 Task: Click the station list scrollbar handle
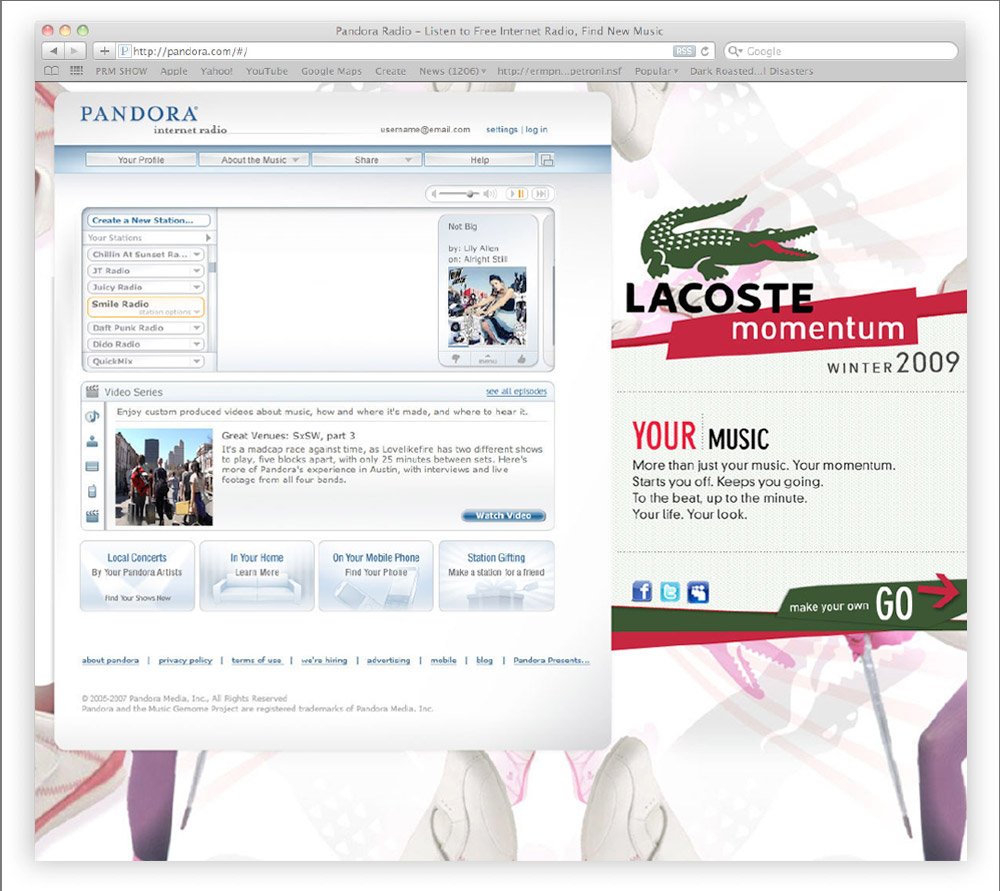212,268
